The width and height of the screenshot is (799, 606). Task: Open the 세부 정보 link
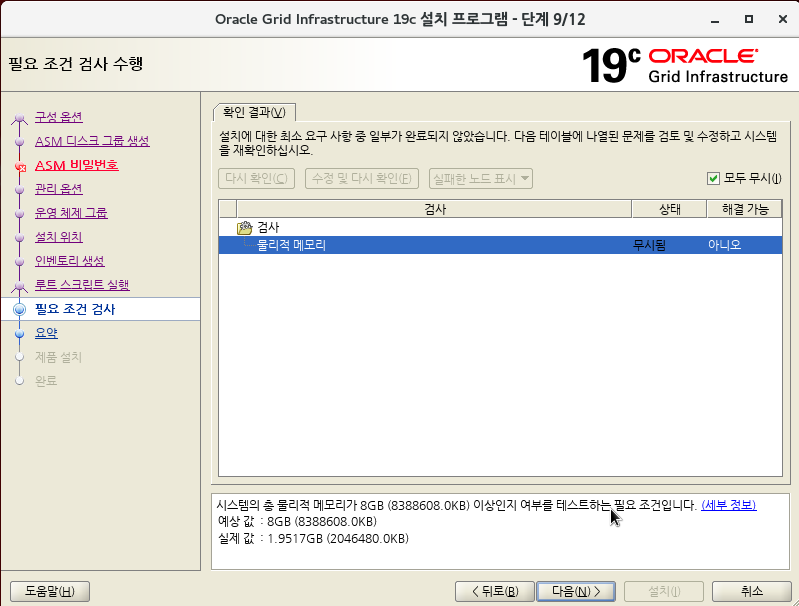(729, 505)
